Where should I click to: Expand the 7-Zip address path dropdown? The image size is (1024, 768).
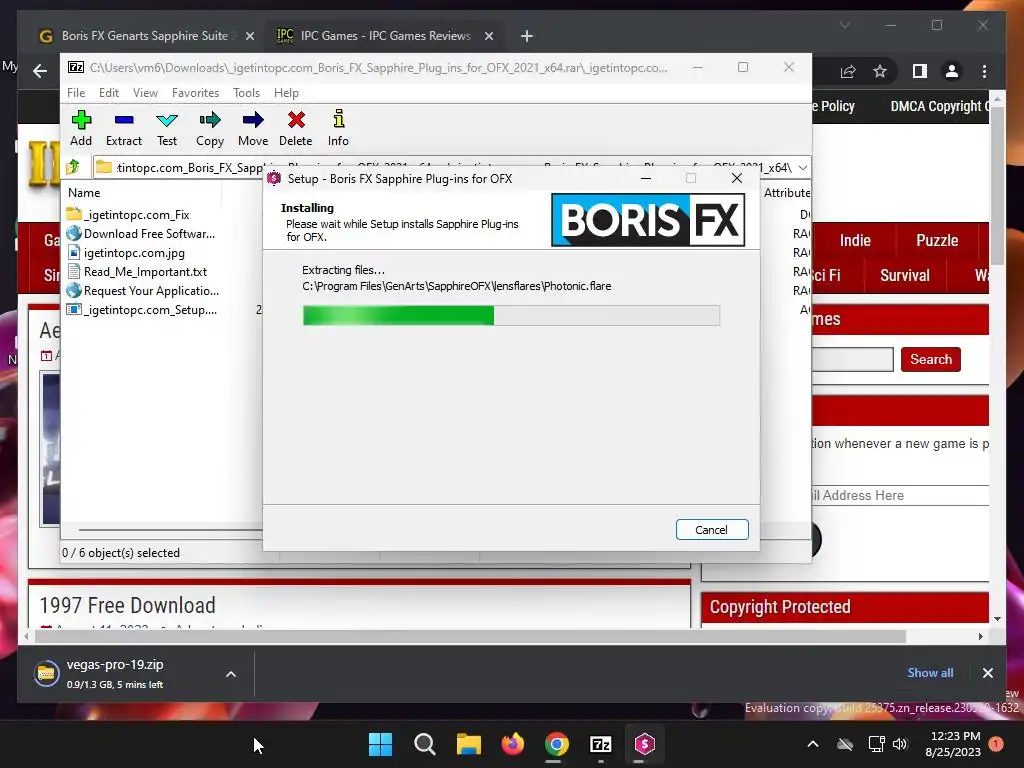pos(803,168)
